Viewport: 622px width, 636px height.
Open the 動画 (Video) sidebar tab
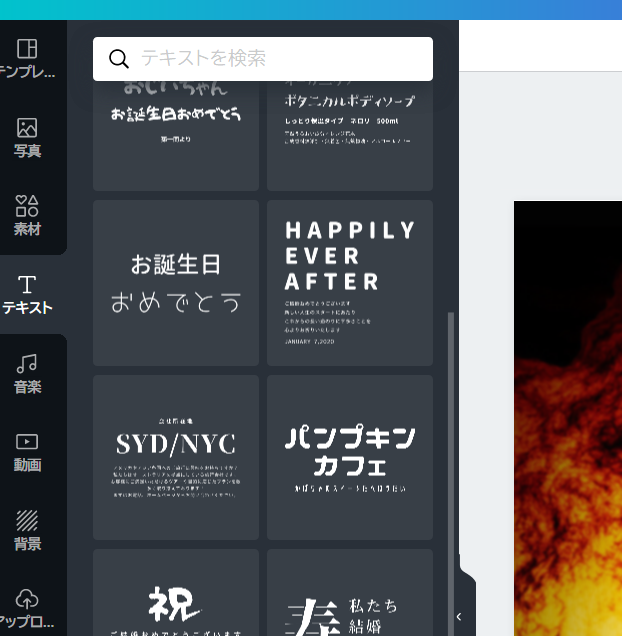pos(27,452)
